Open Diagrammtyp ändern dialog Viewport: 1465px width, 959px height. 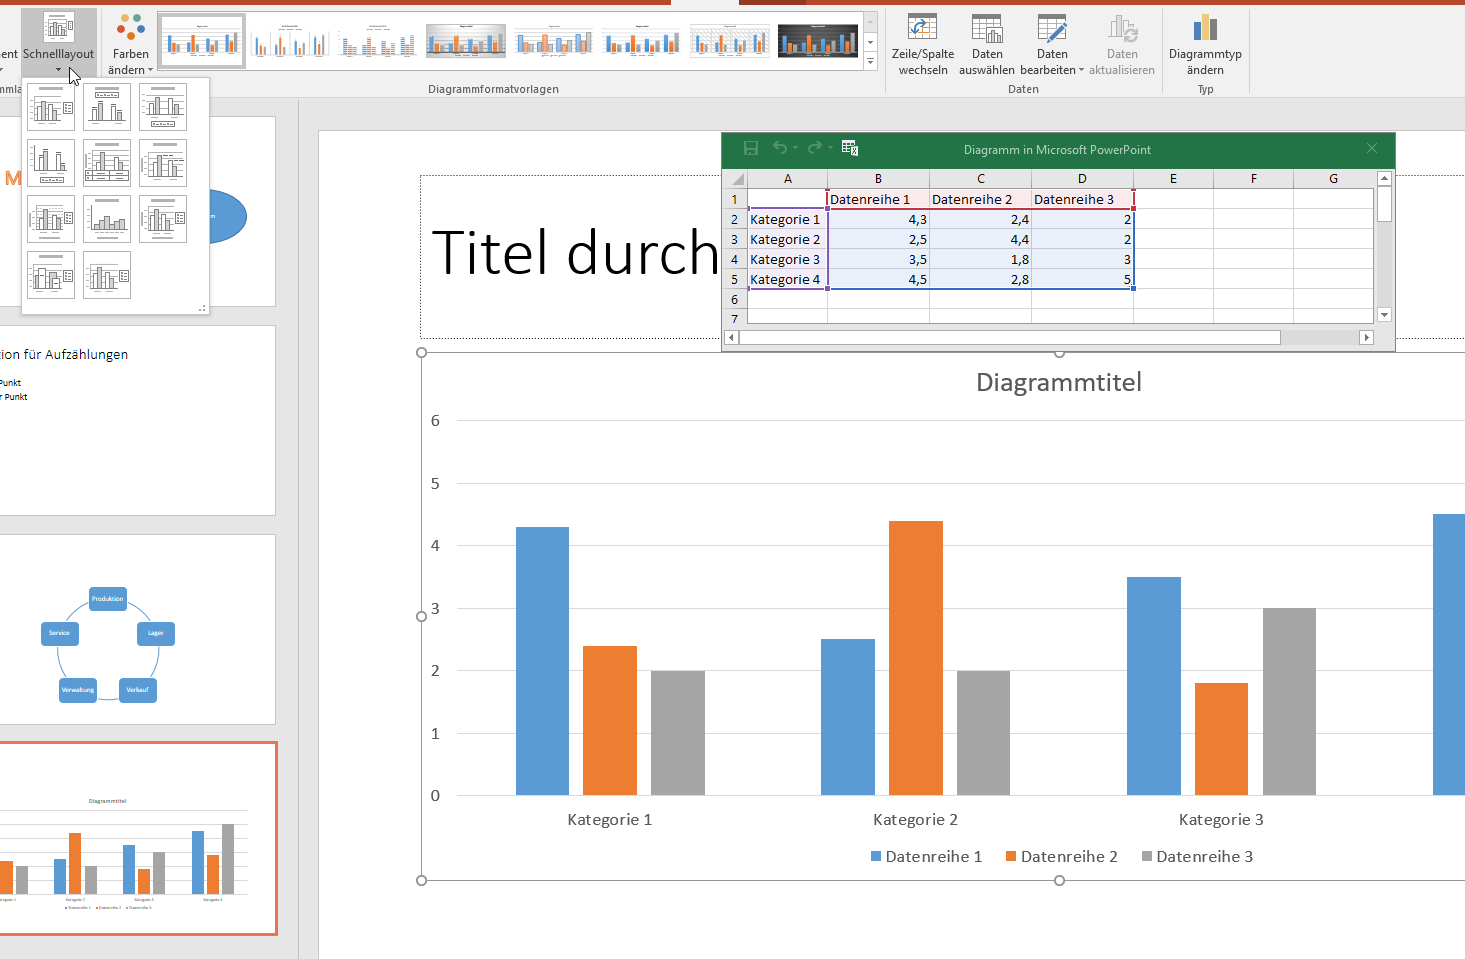pyautogui.click(x=1205, y=44)
